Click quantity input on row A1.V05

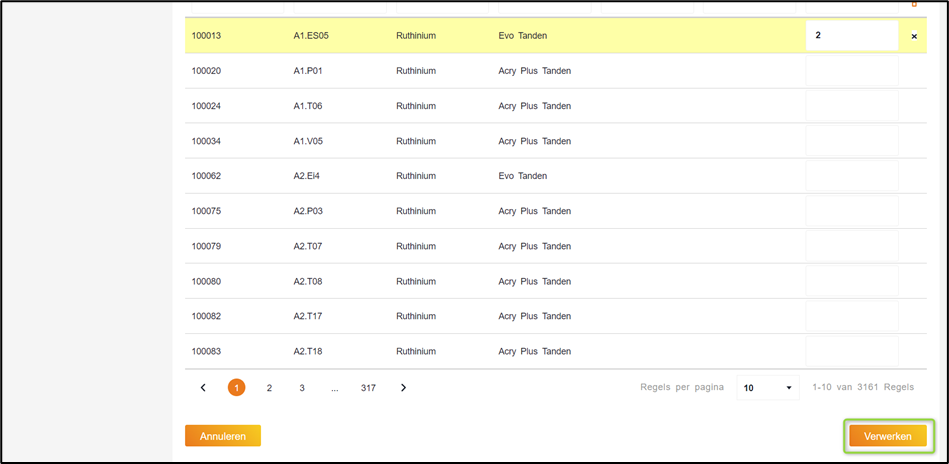point(851,141)
